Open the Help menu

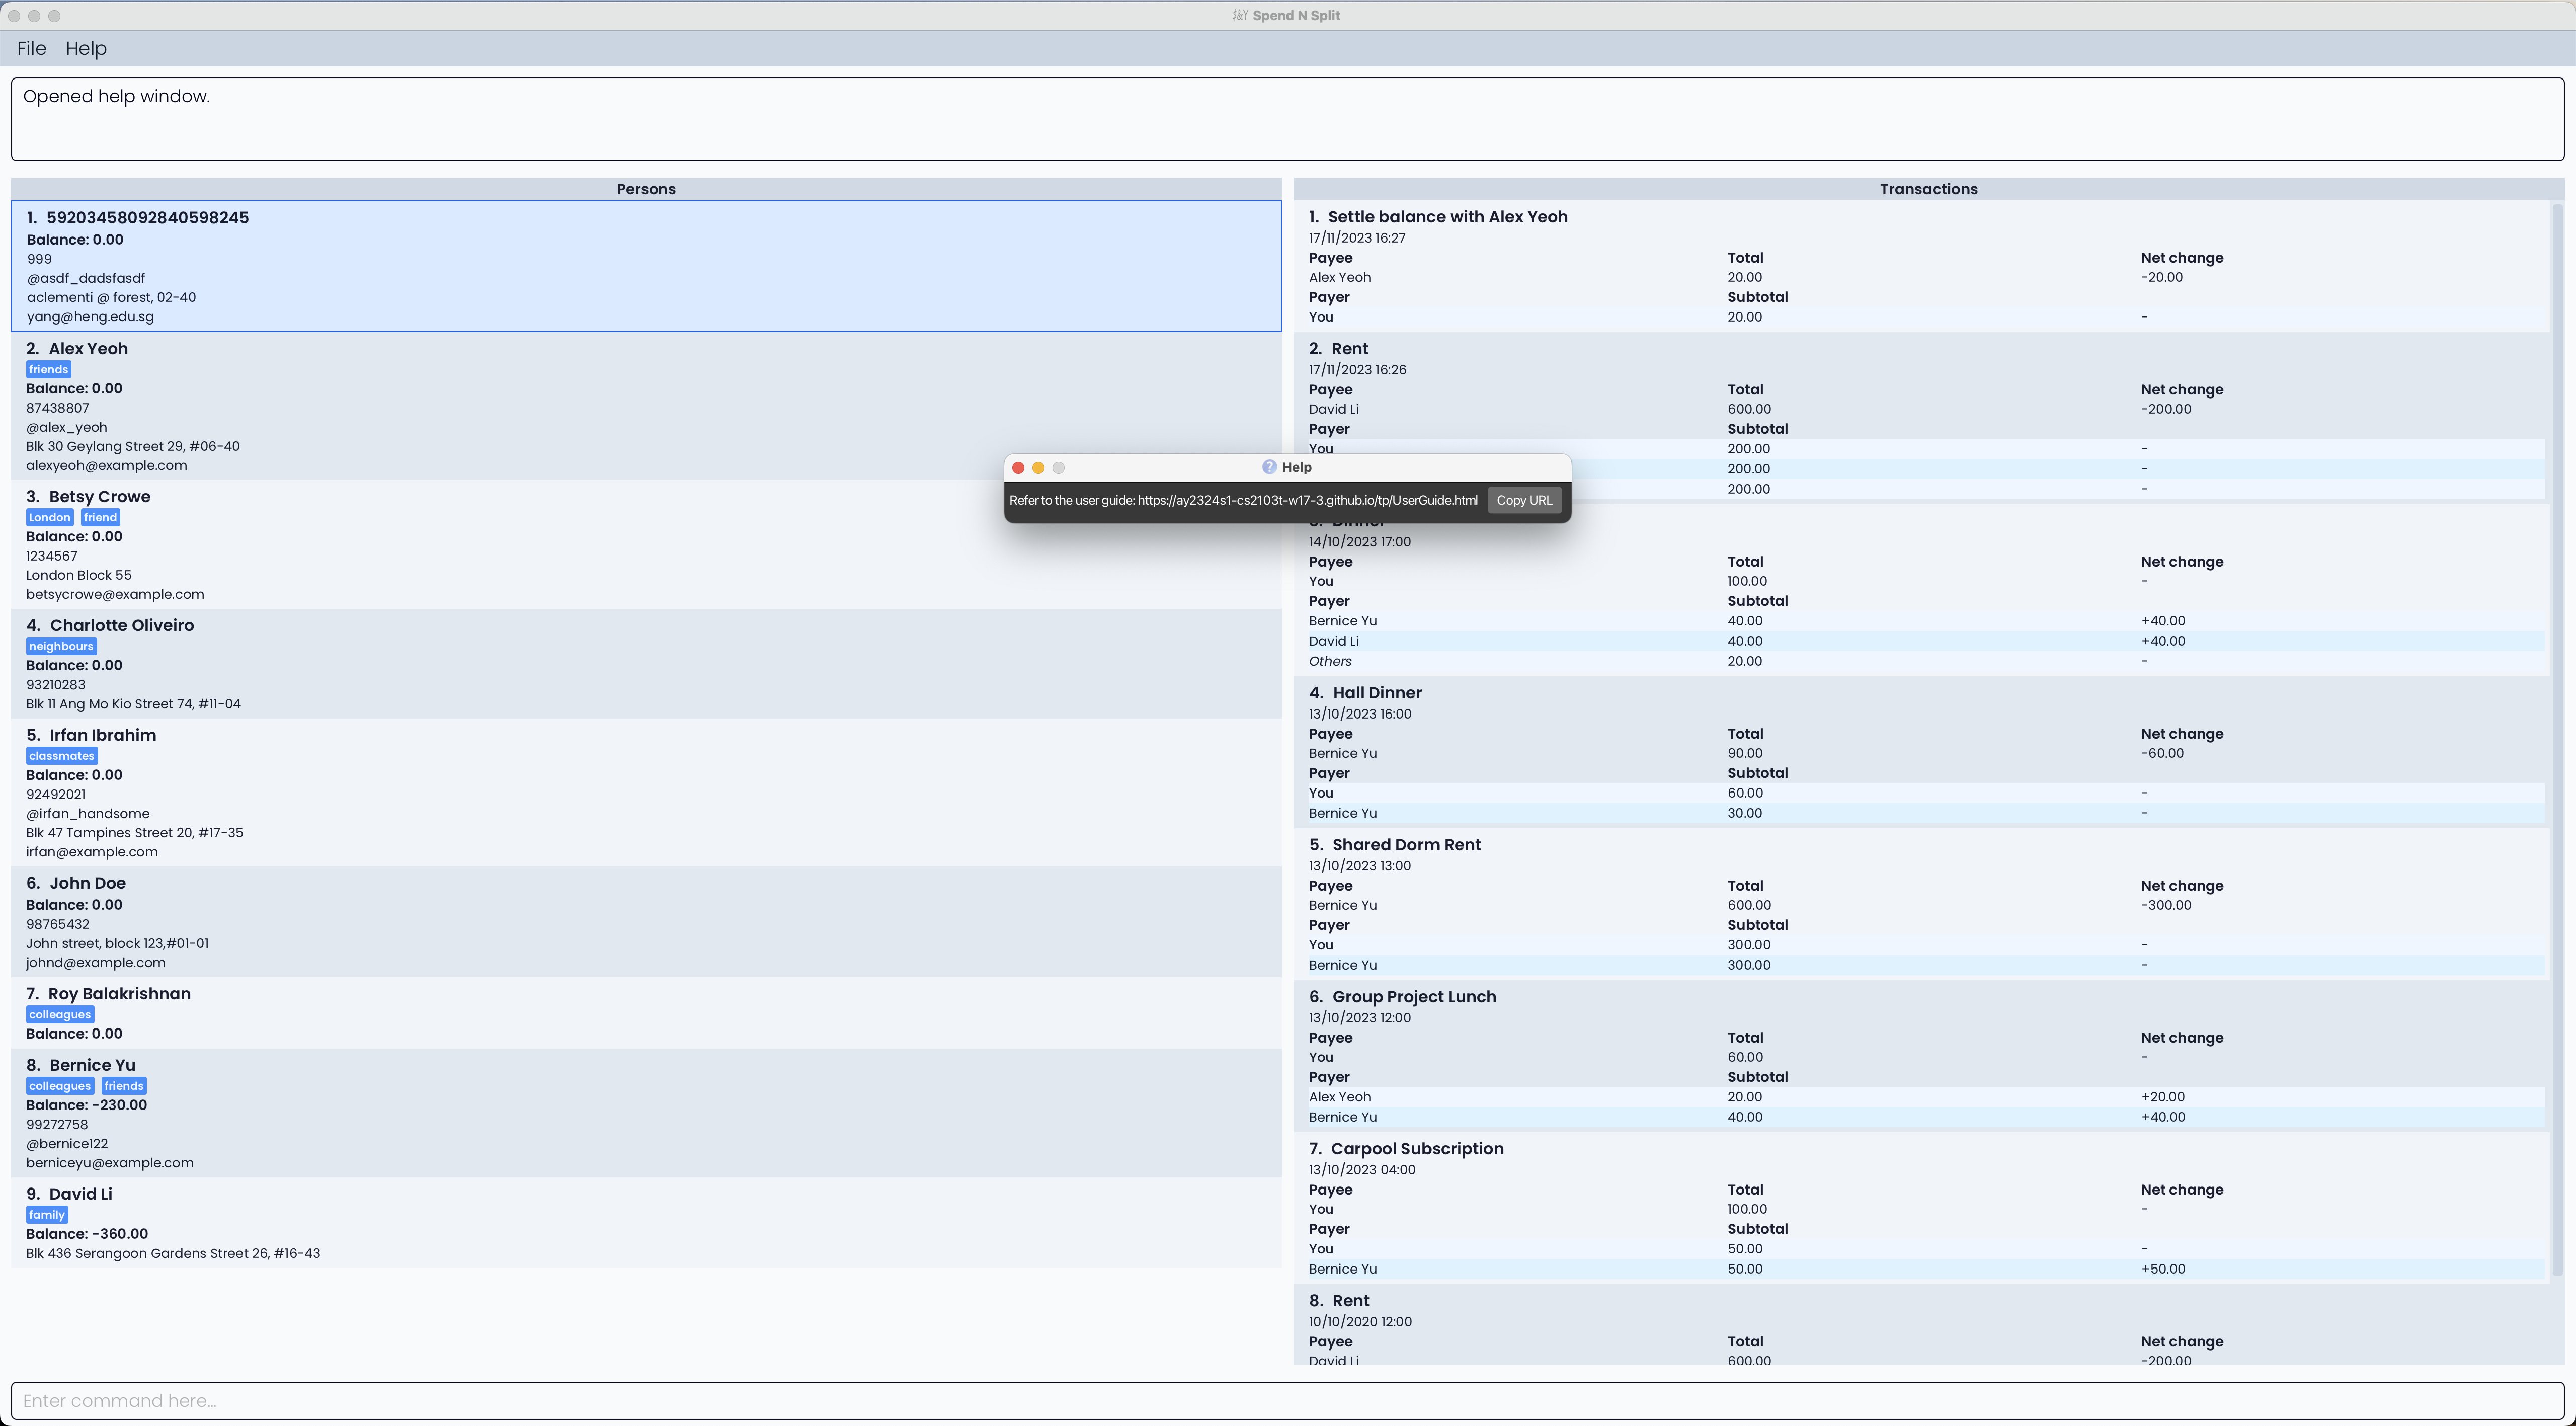(86, 48)
